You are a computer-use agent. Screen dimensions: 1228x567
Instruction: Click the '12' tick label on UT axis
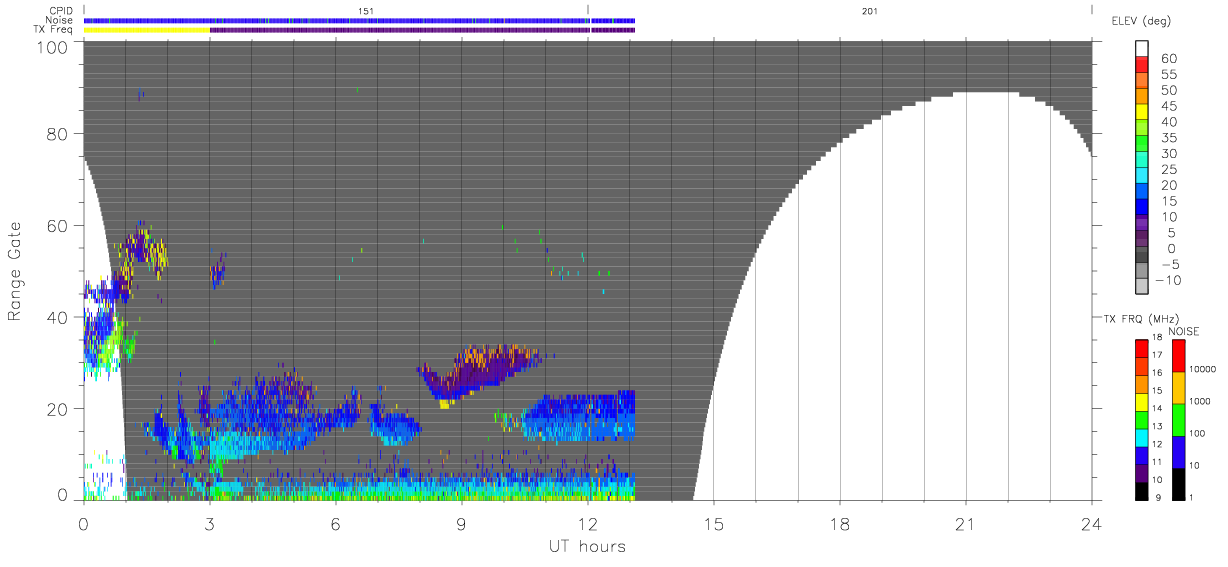587,523
